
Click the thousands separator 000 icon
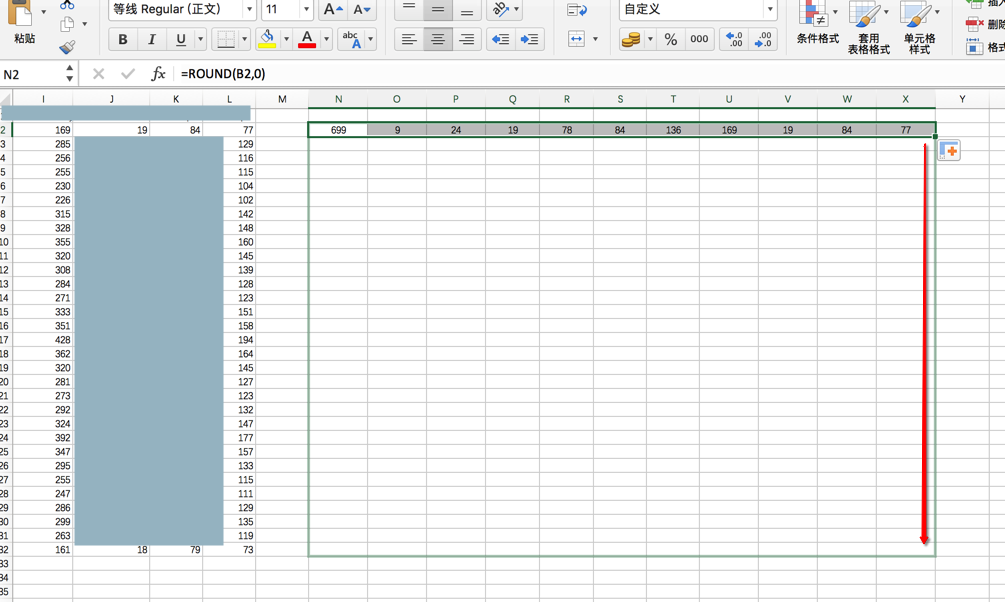[x=699, y=40]
